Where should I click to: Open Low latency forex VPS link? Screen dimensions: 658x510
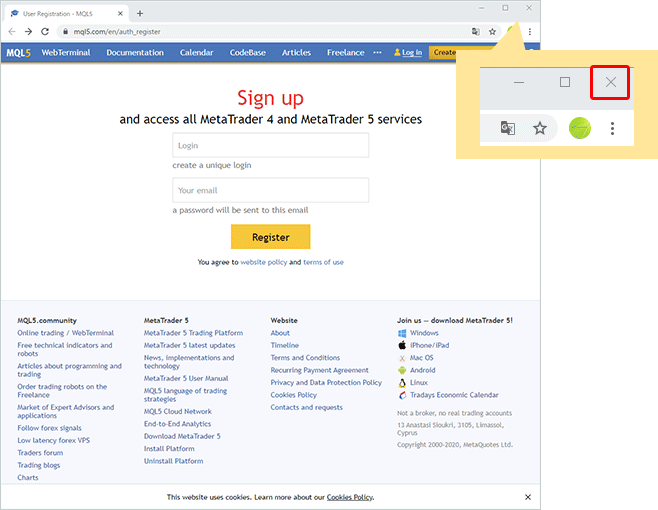coord(54,440)
